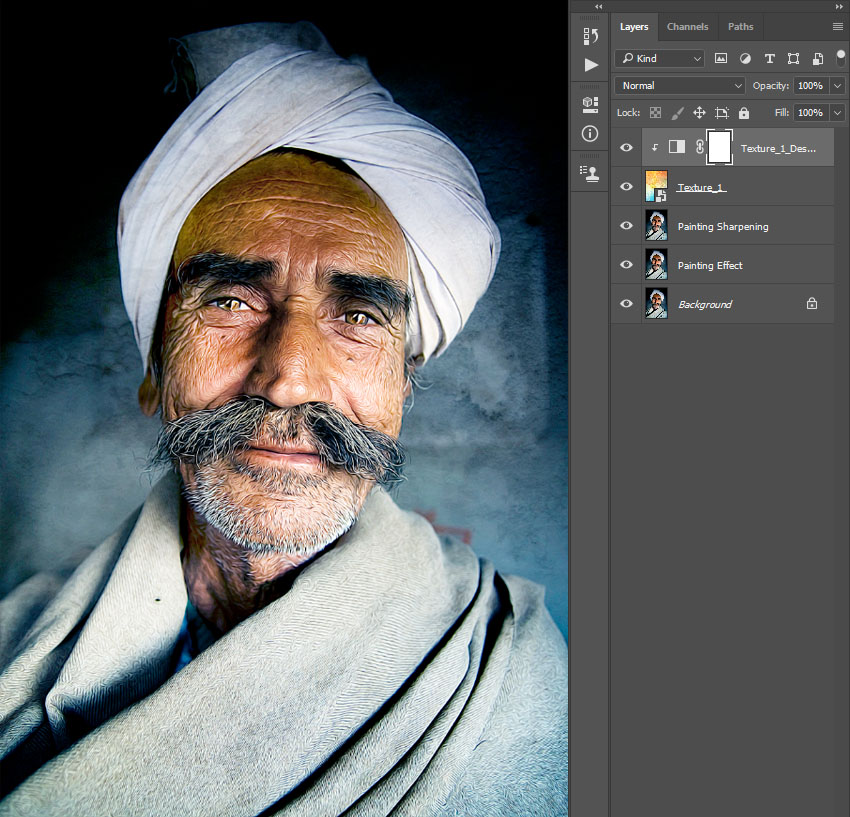Open the 3D panel icon
The width and height of the screenshot is (850, 817).
click(590, 103)
